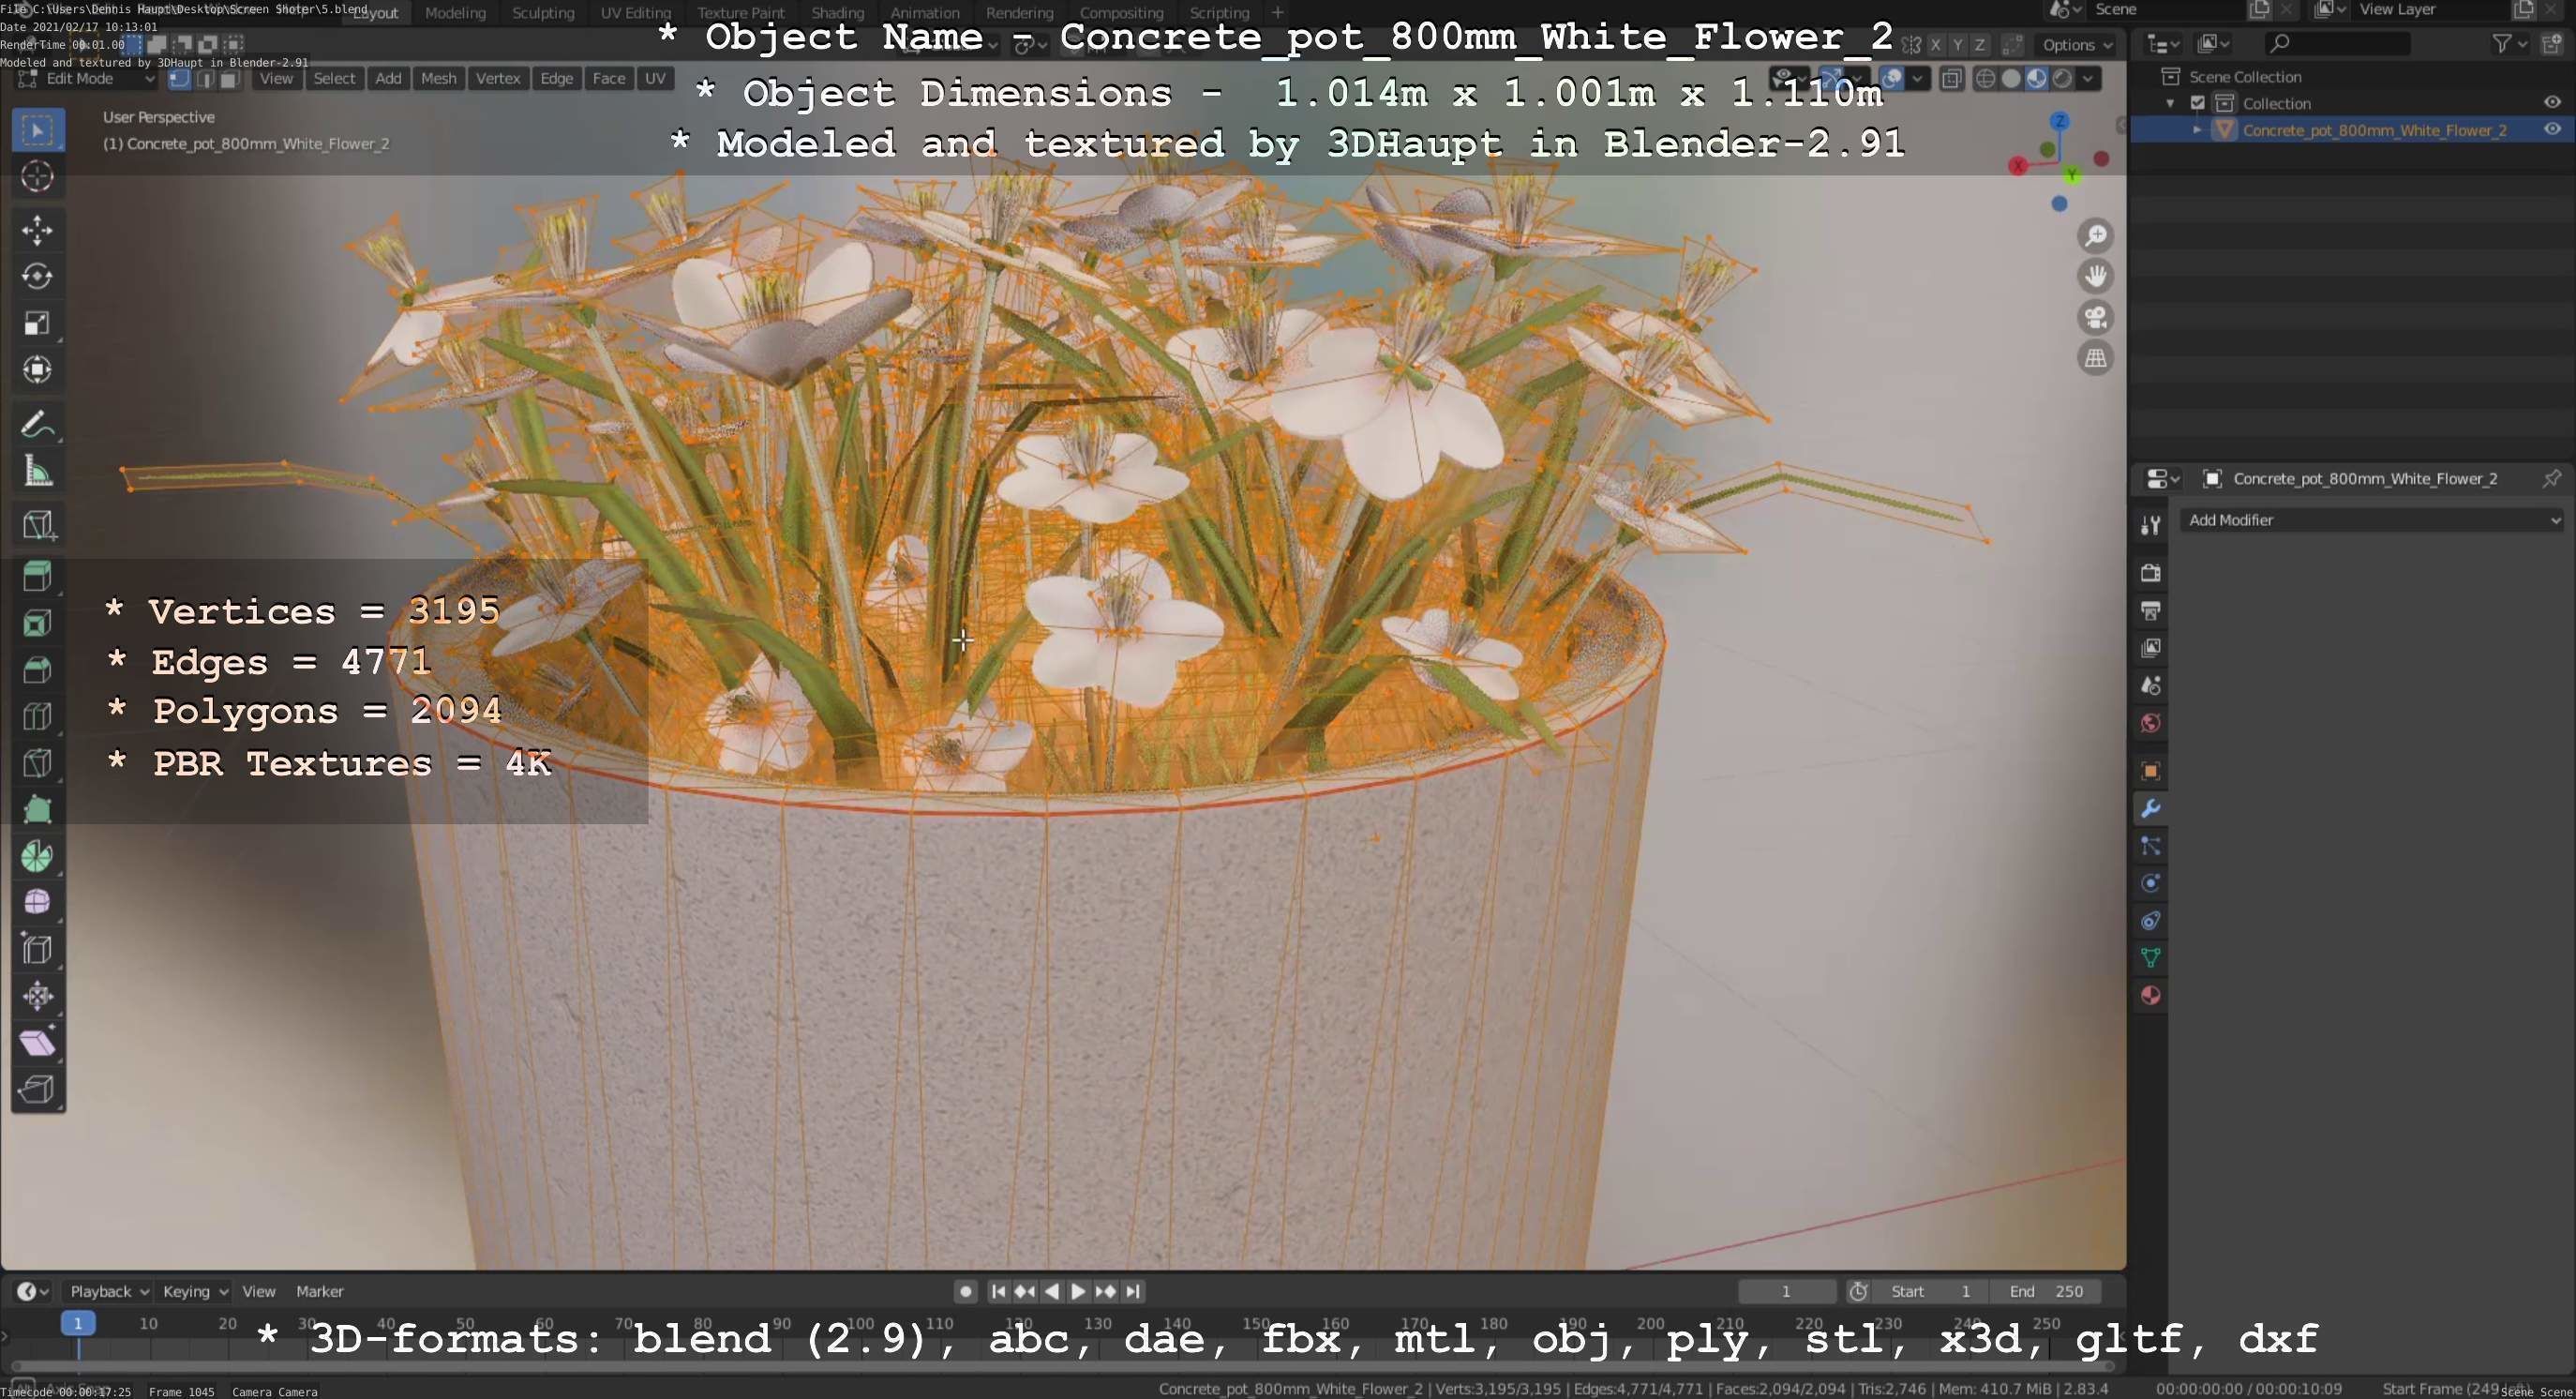Open the Select menu
This screenshot has height=1399, width=2576.
click(334, 79)
